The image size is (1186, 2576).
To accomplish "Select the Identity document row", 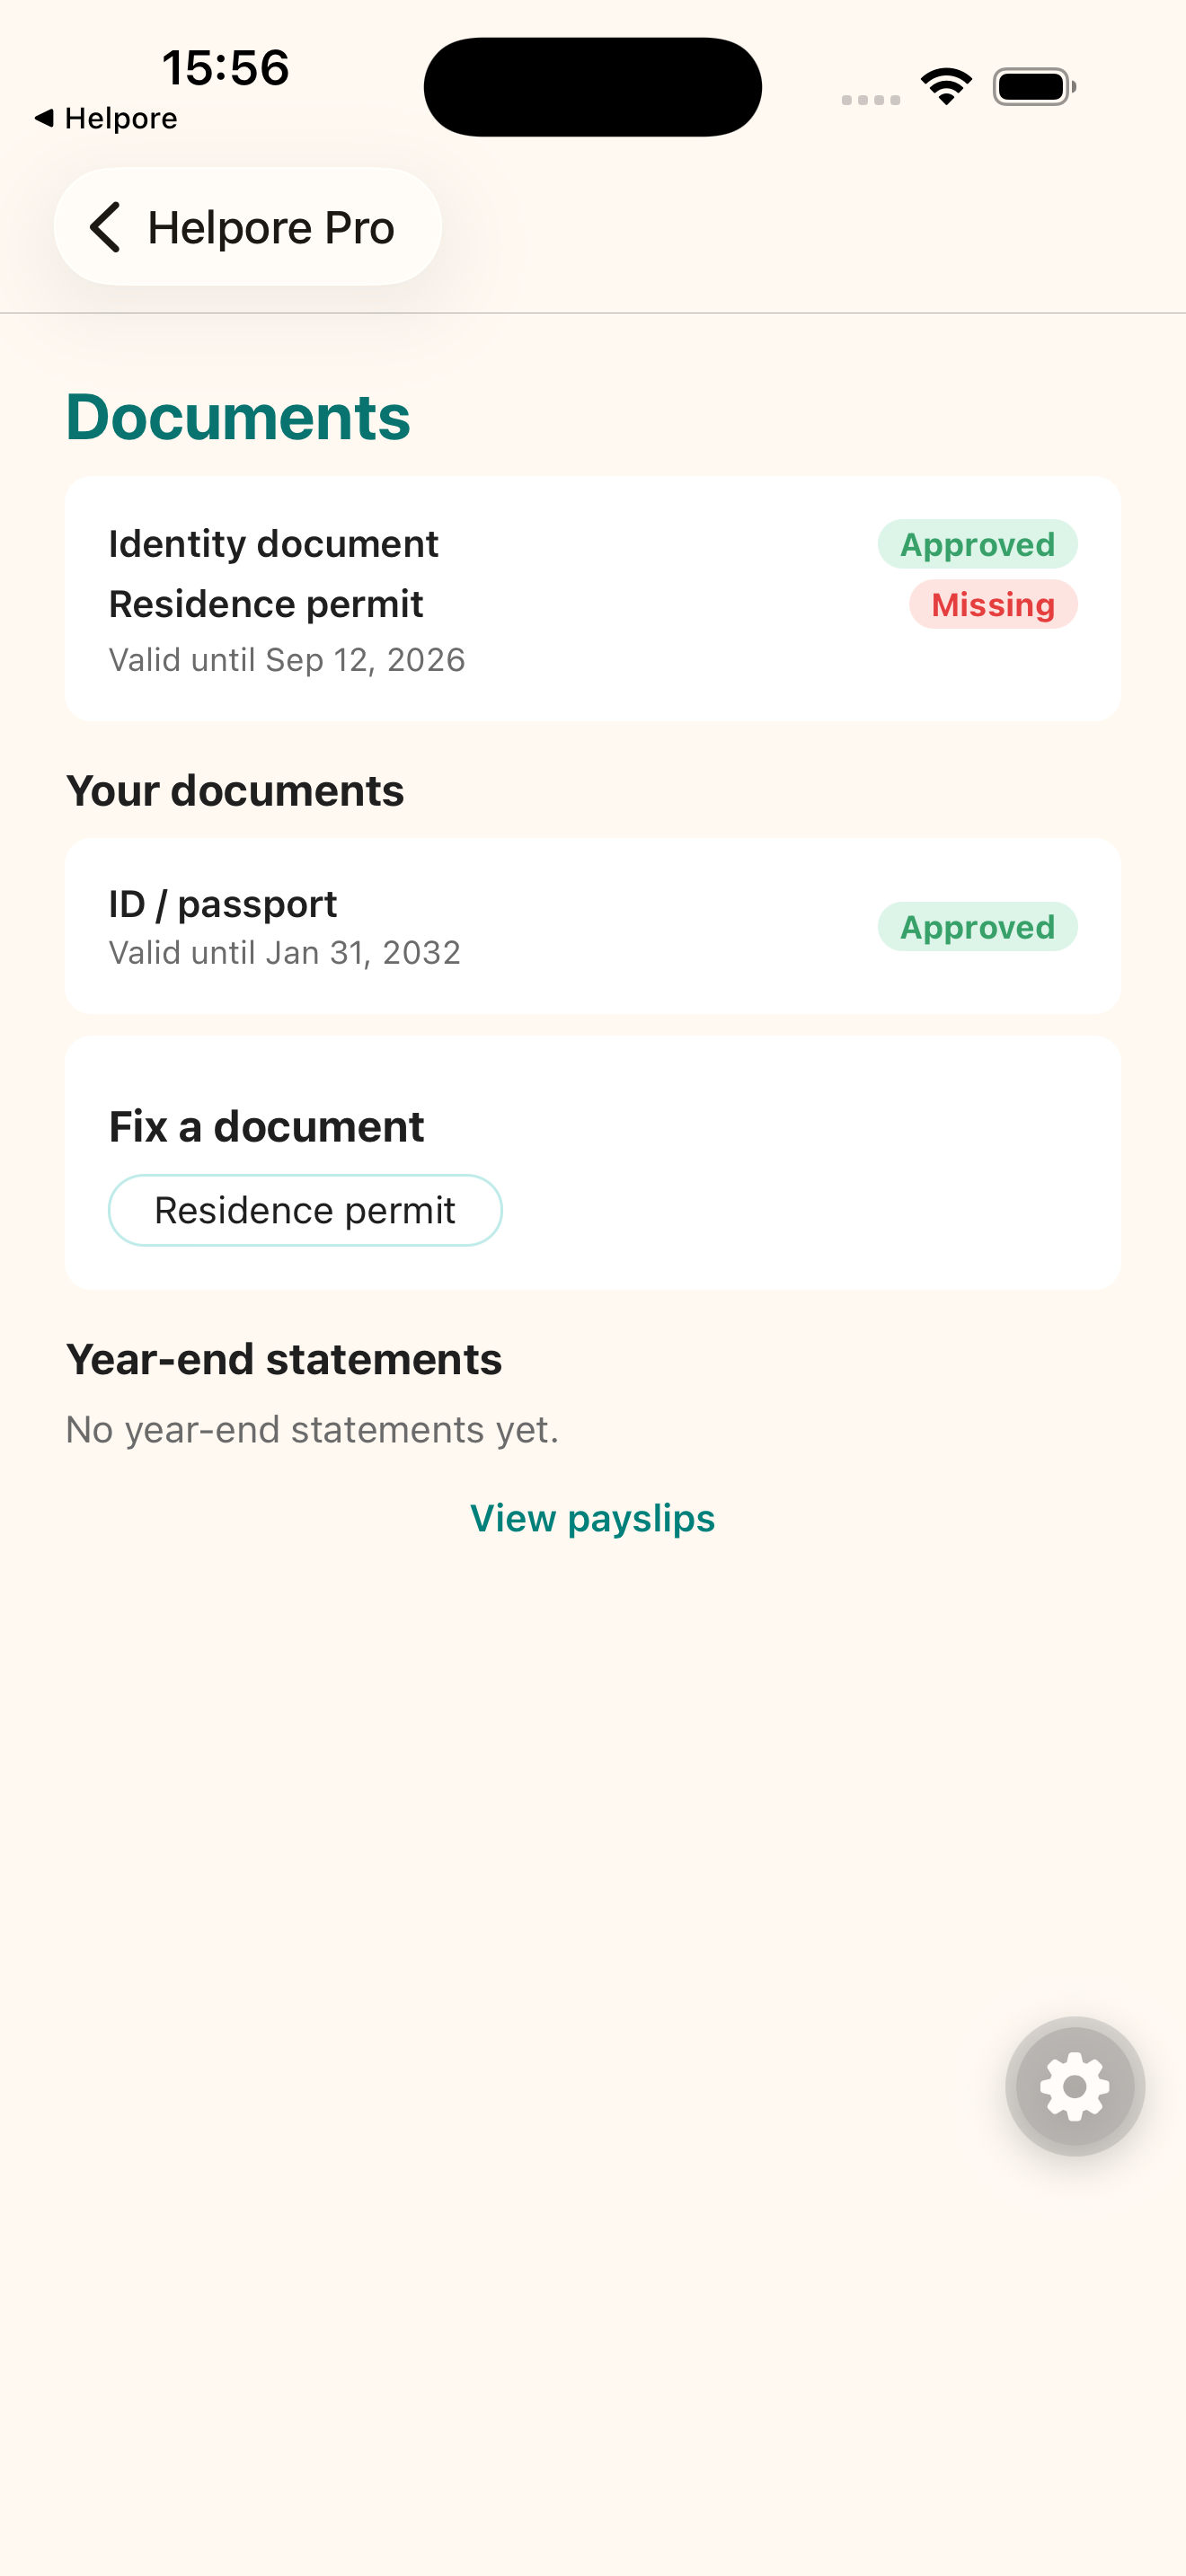I will (593, 544).
